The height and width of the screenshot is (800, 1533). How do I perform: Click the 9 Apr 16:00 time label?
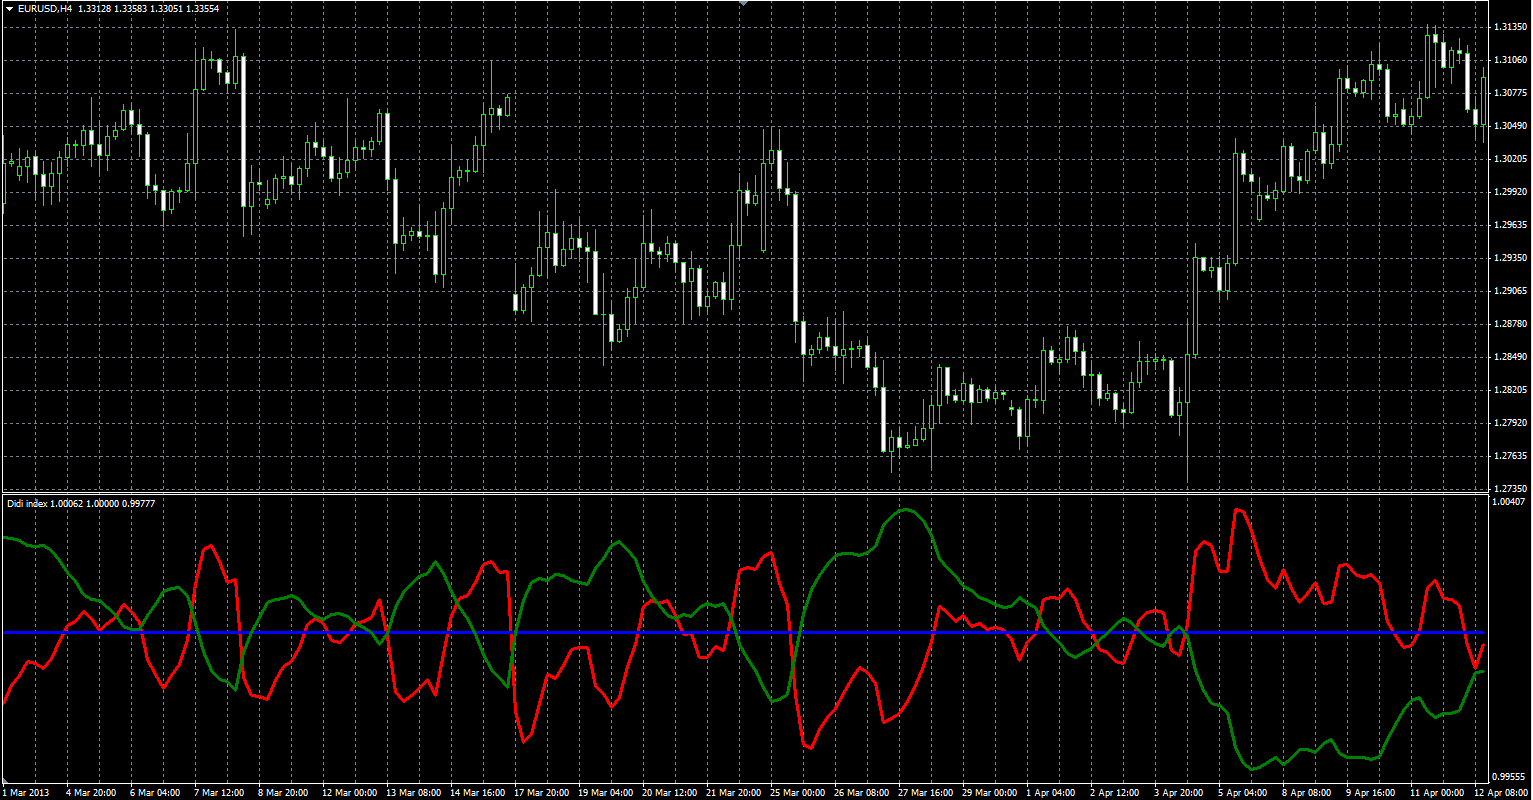tap(1370, 793)
